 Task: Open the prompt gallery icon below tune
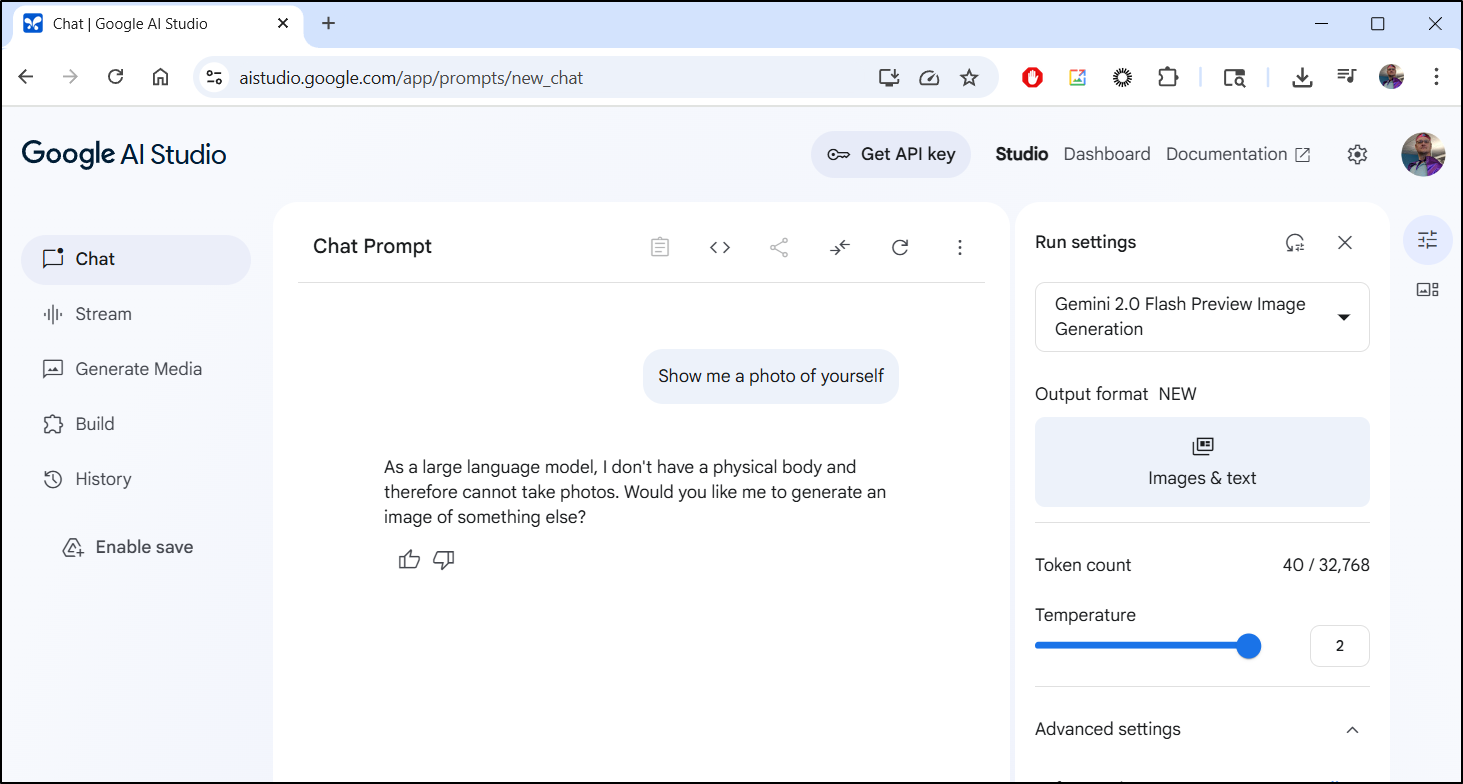click(x=1428, y=290)
